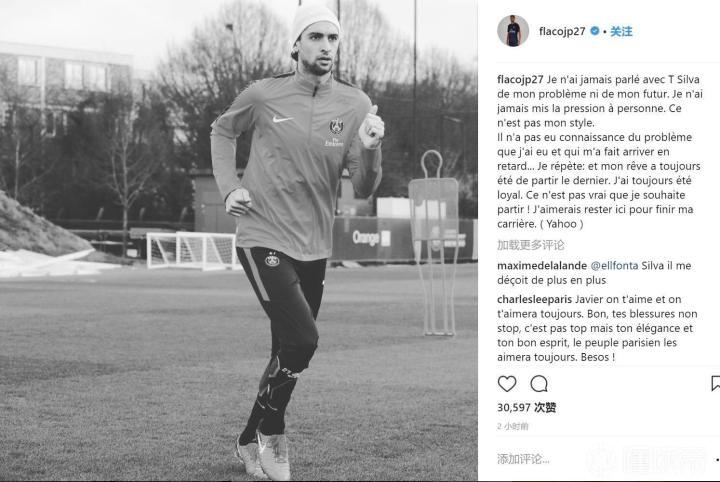The width and height of the screenshot is (720, 482).
Task: Follow flacojp27 with the 关注 button
Action: tap(621, 31)
